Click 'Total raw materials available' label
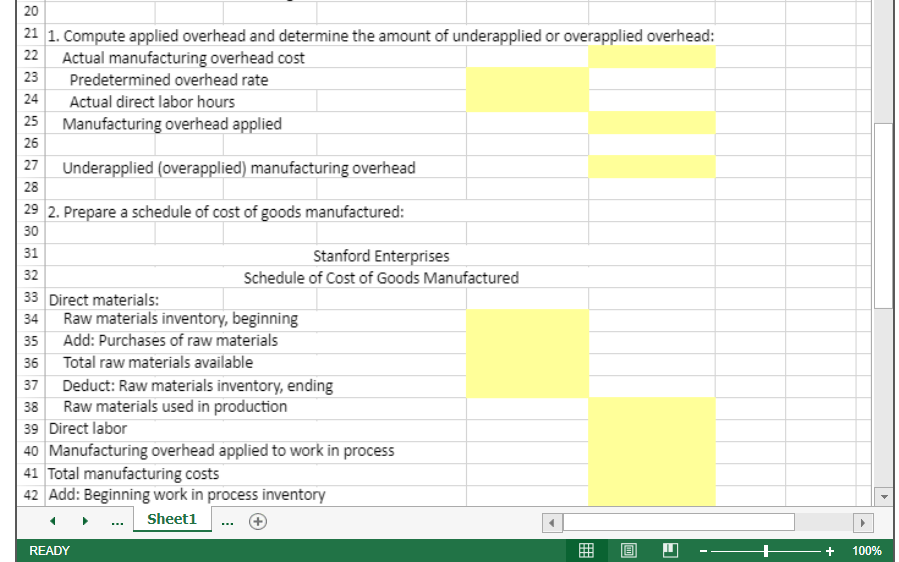Viewport: 899px width, 562px height. [158, 362]
